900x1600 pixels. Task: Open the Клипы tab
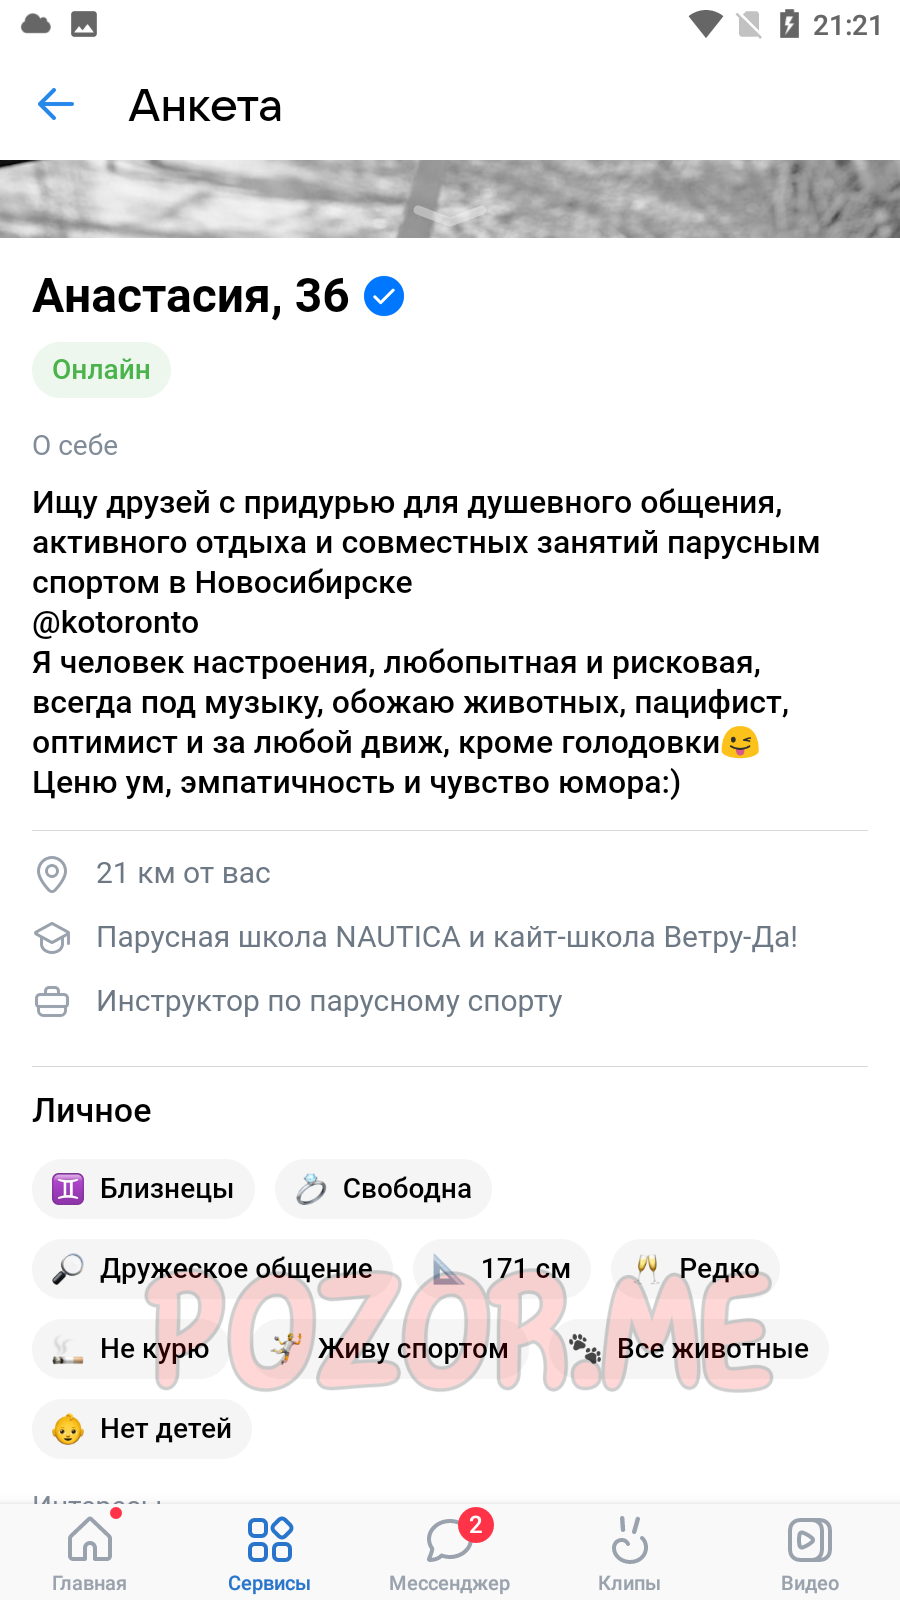[x=630, y=1552]
